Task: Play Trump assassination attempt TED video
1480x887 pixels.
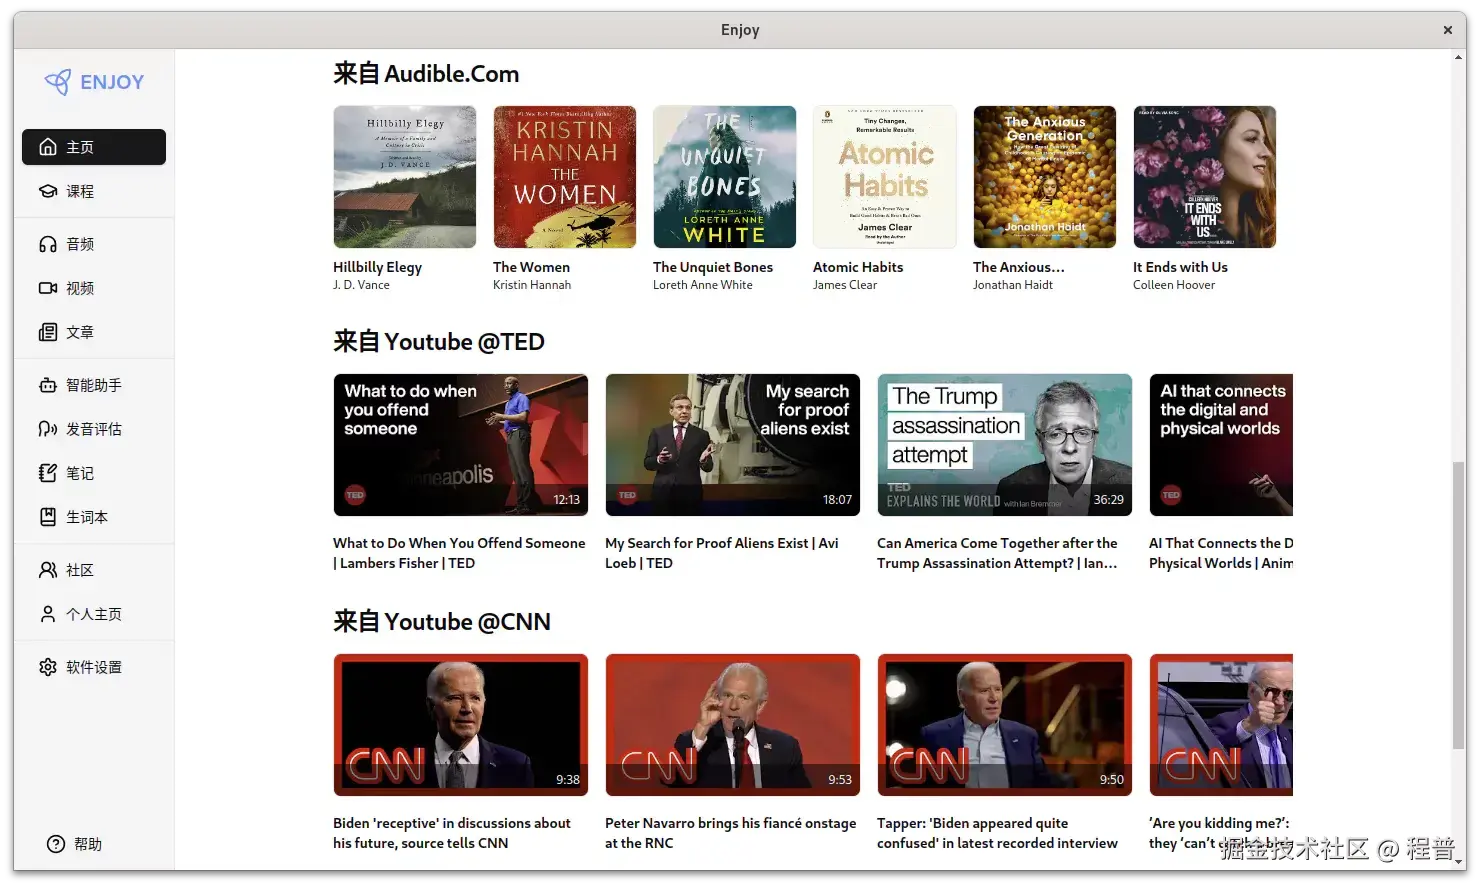Action: tap(1005, 445)
